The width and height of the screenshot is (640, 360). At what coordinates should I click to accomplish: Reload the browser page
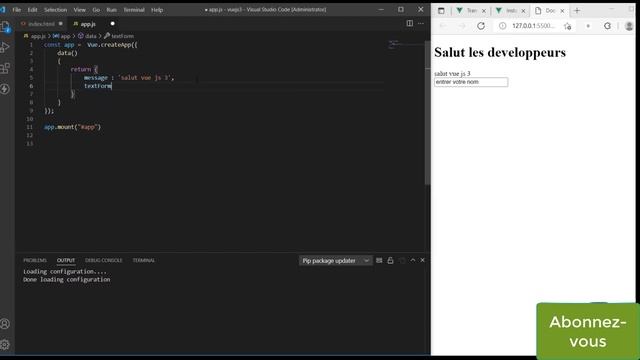[x=481, y=26]
